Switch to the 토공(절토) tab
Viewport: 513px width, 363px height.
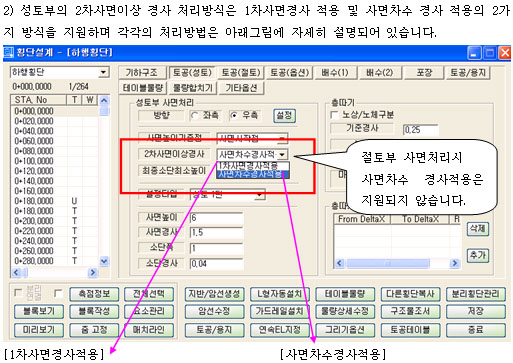click(x=241, y=73)
